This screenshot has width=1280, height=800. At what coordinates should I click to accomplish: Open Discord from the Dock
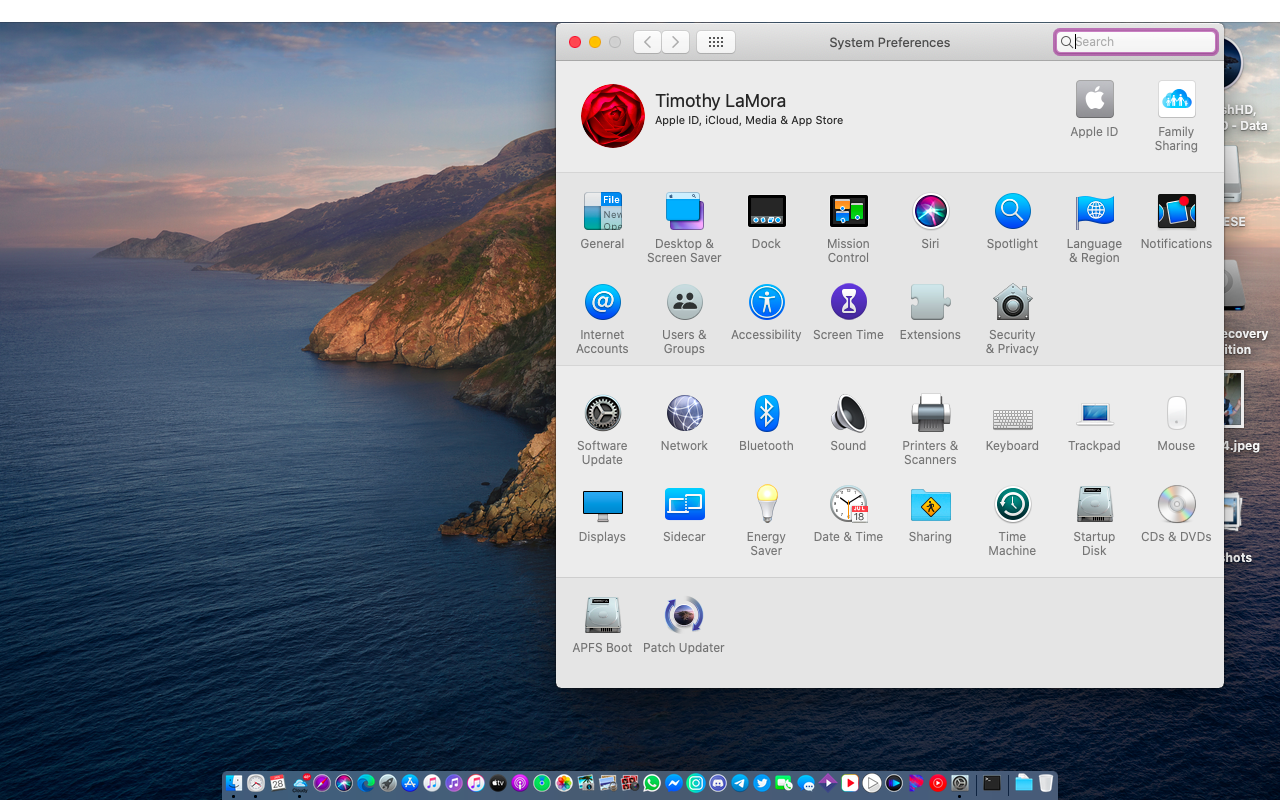pos(718,783)
